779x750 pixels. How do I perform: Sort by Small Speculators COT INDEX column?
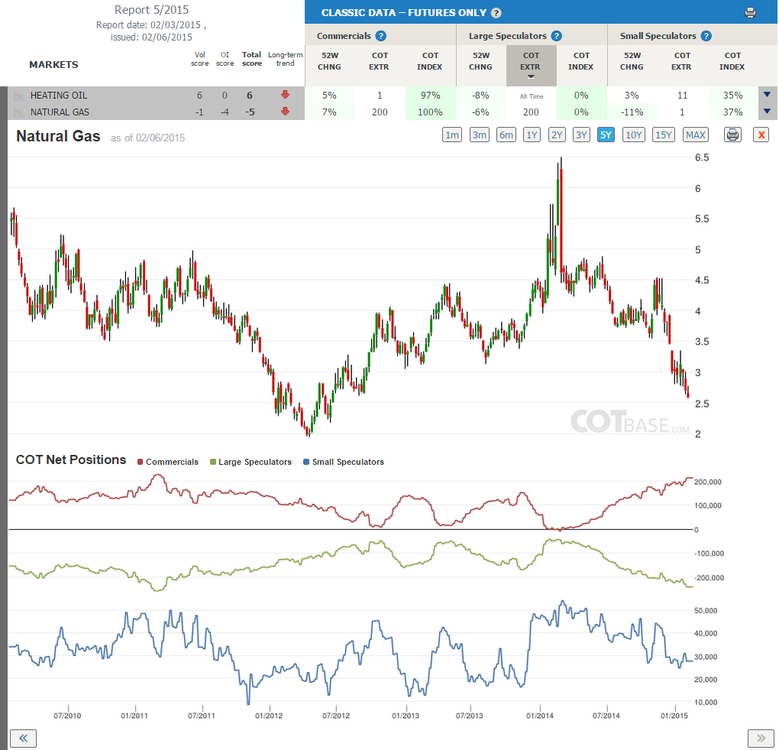[732, 61]
